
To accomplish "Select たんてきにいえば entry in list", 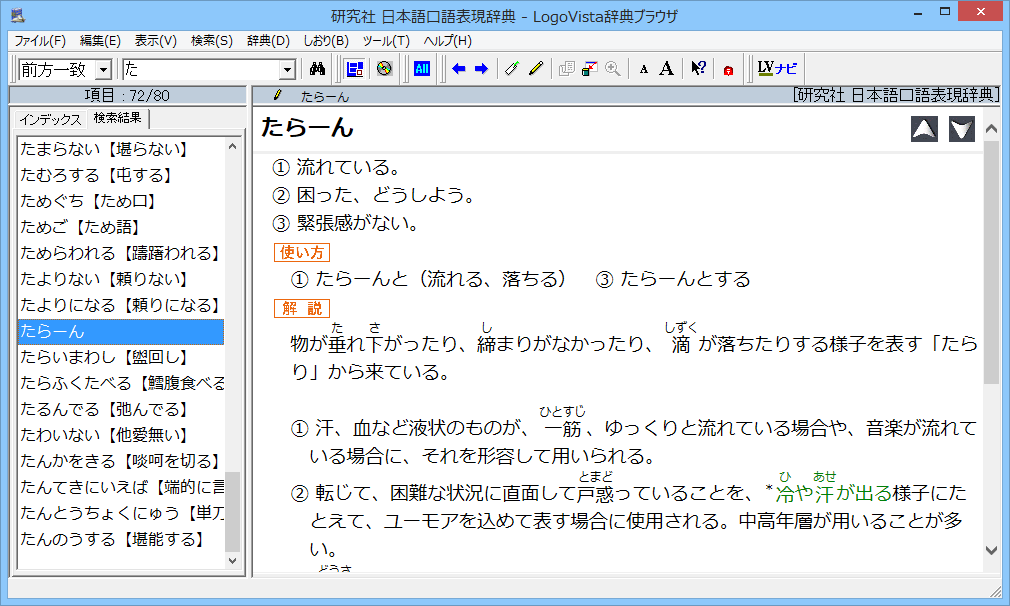I will click(121, 488).
